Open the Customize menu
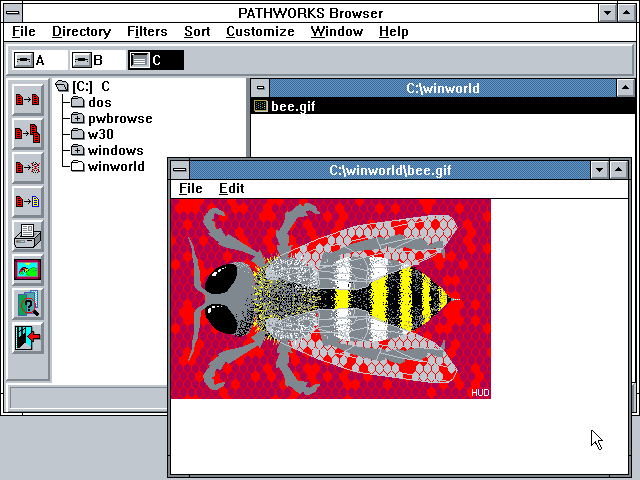The width and height of the screenshot is (640, 480). (x=260, y=31)
